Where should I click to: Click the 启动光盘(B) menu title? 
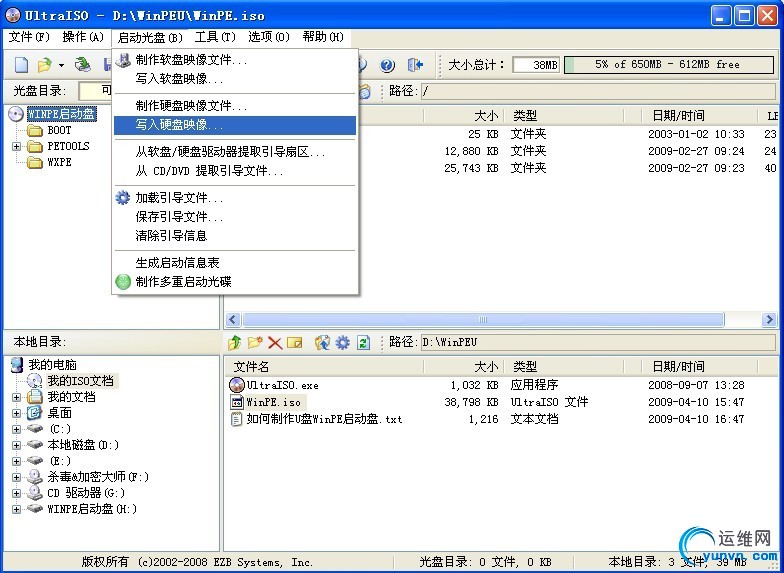click(x=150, y=38)
